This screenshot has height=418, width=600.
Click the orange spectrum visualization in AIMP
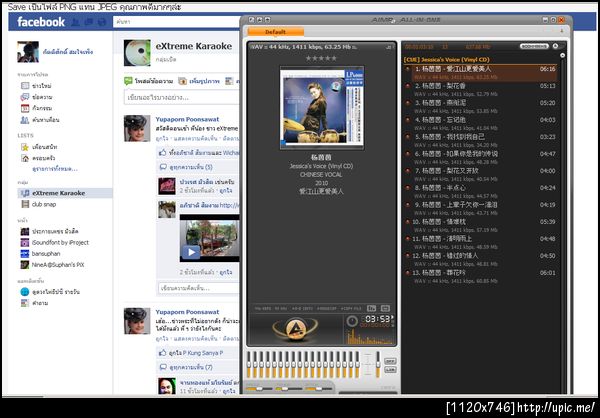(x=370, y=336)
